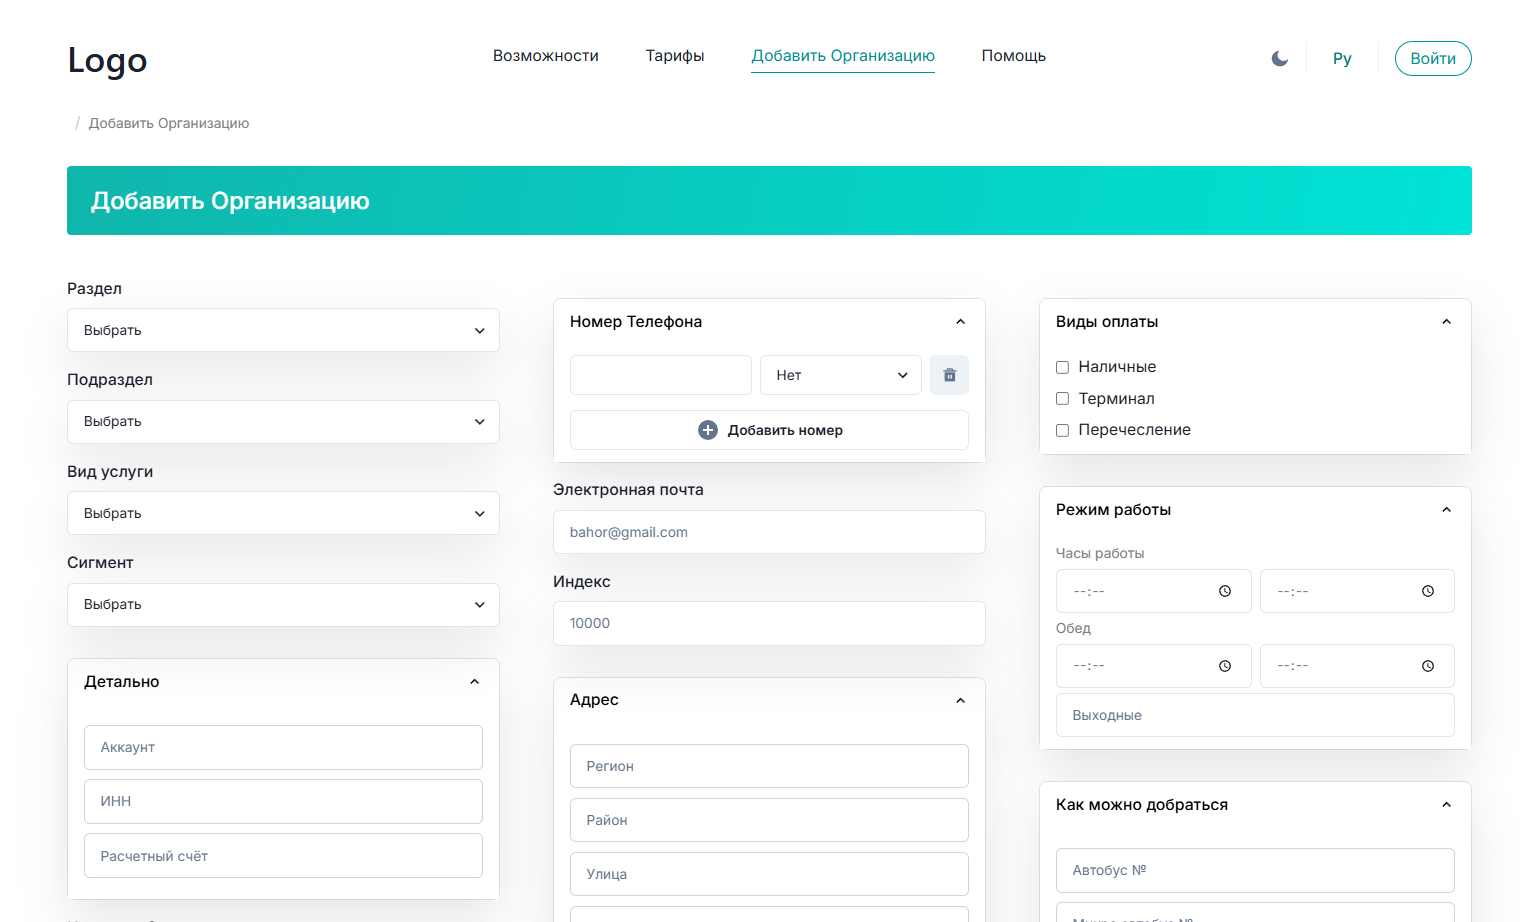The image size is (1524, 922).
Task: Focus the Район address field
Action: click(769, 820)
